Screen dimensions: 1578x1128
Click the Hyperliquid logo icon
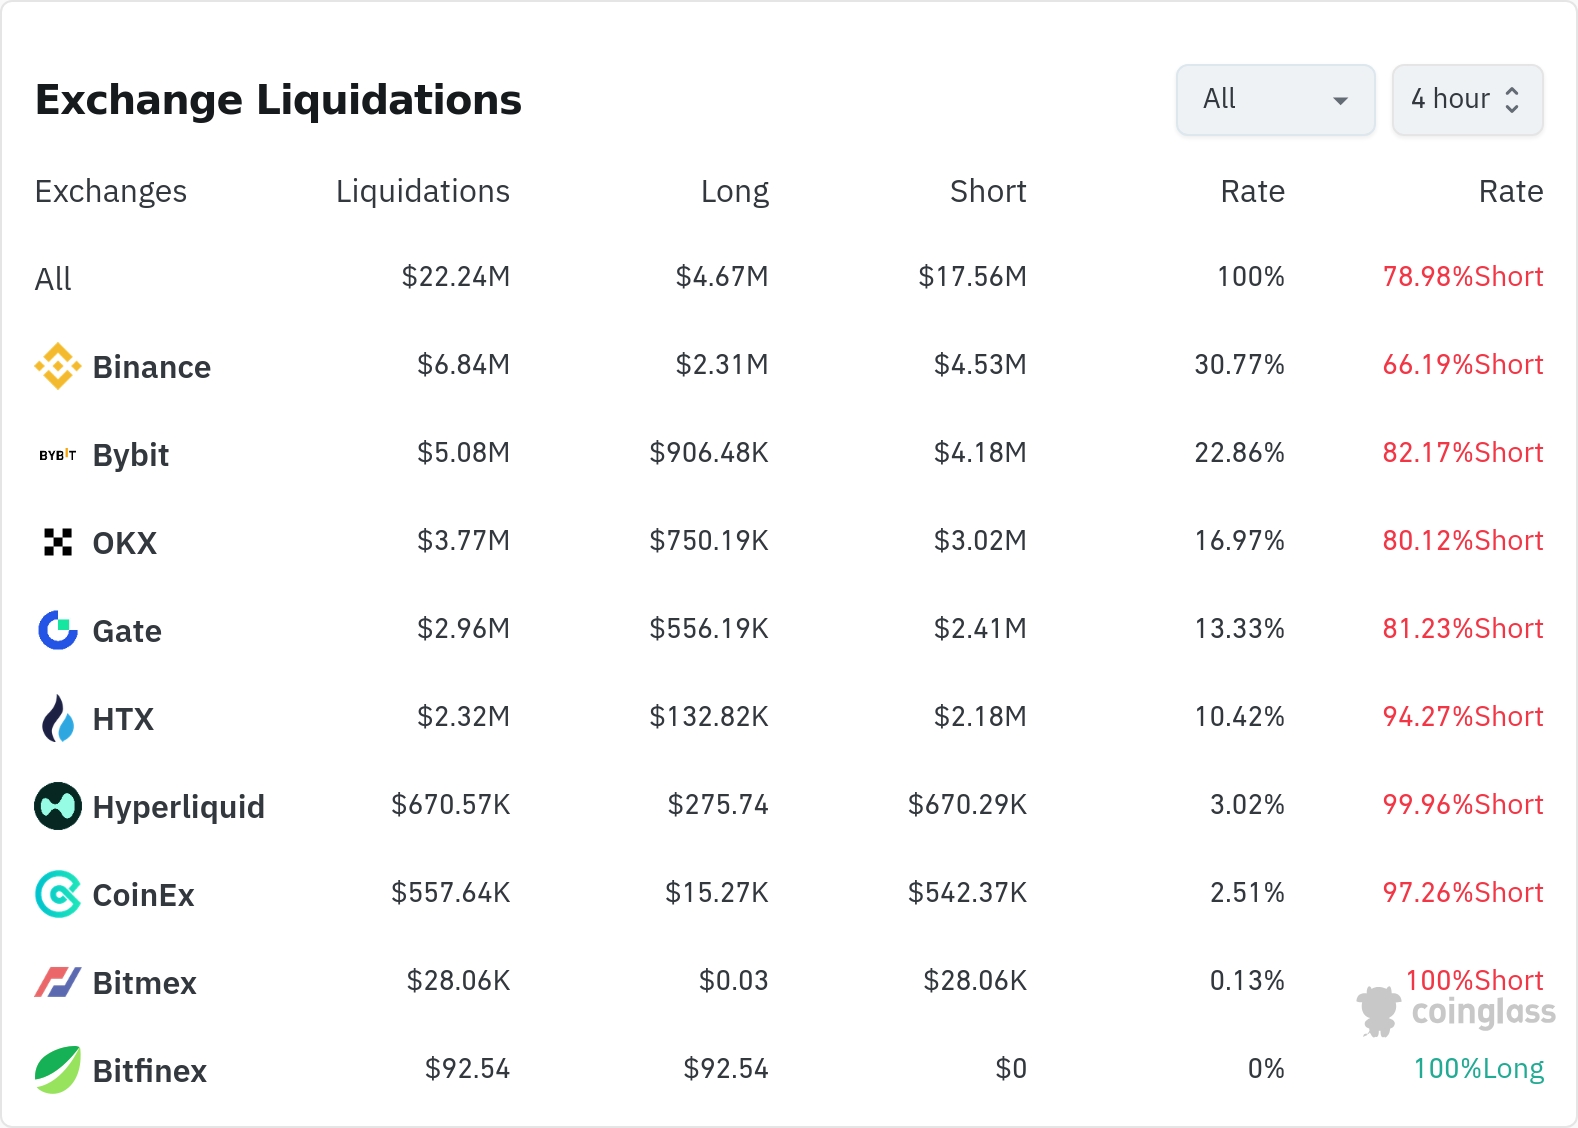point(58,806)
